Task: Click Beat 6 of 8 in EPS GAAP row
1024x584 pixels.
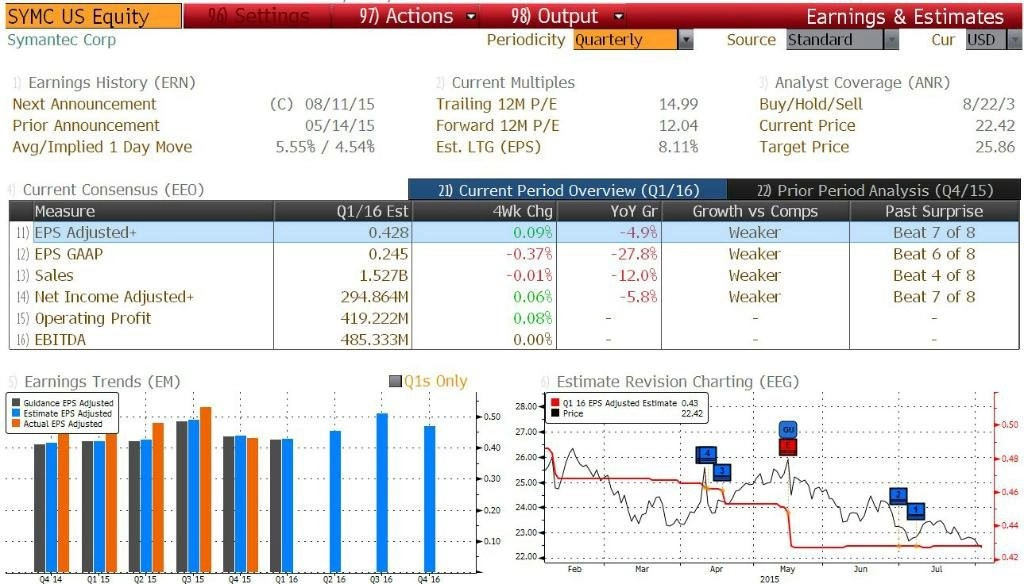Action: 934,254
